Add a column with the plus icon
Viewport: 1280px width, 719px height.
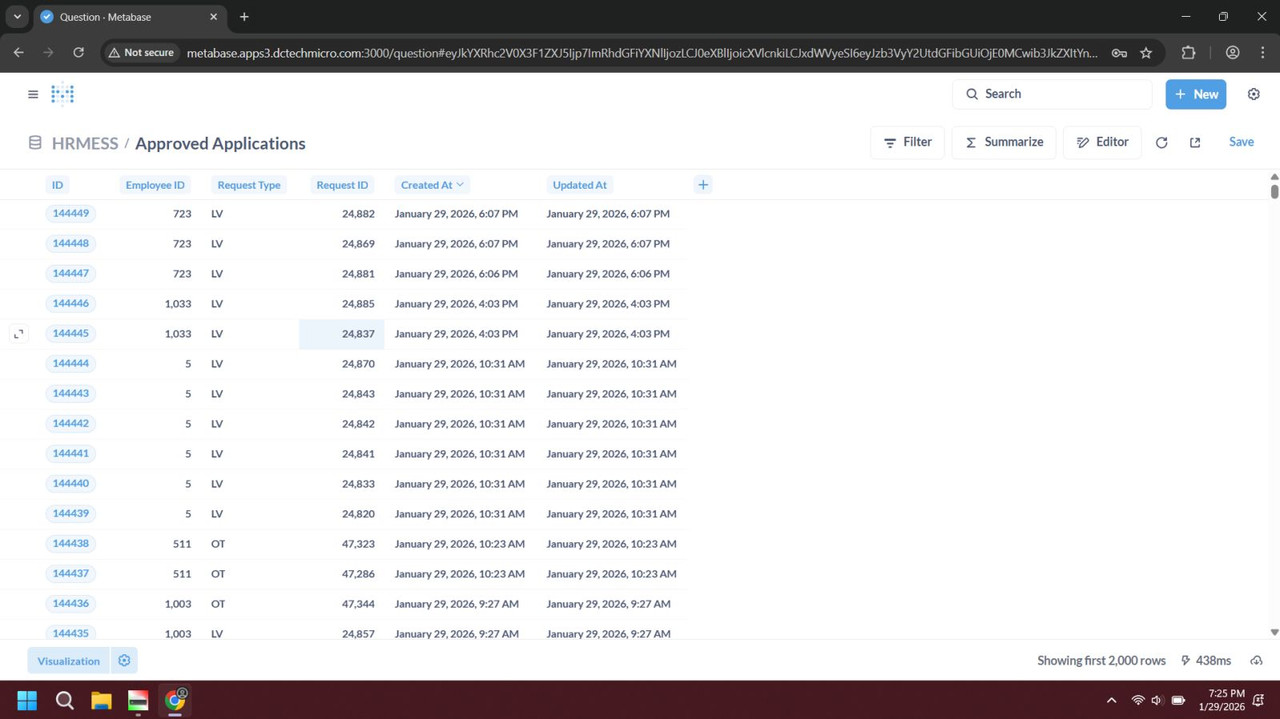click(x=703, y=185)
